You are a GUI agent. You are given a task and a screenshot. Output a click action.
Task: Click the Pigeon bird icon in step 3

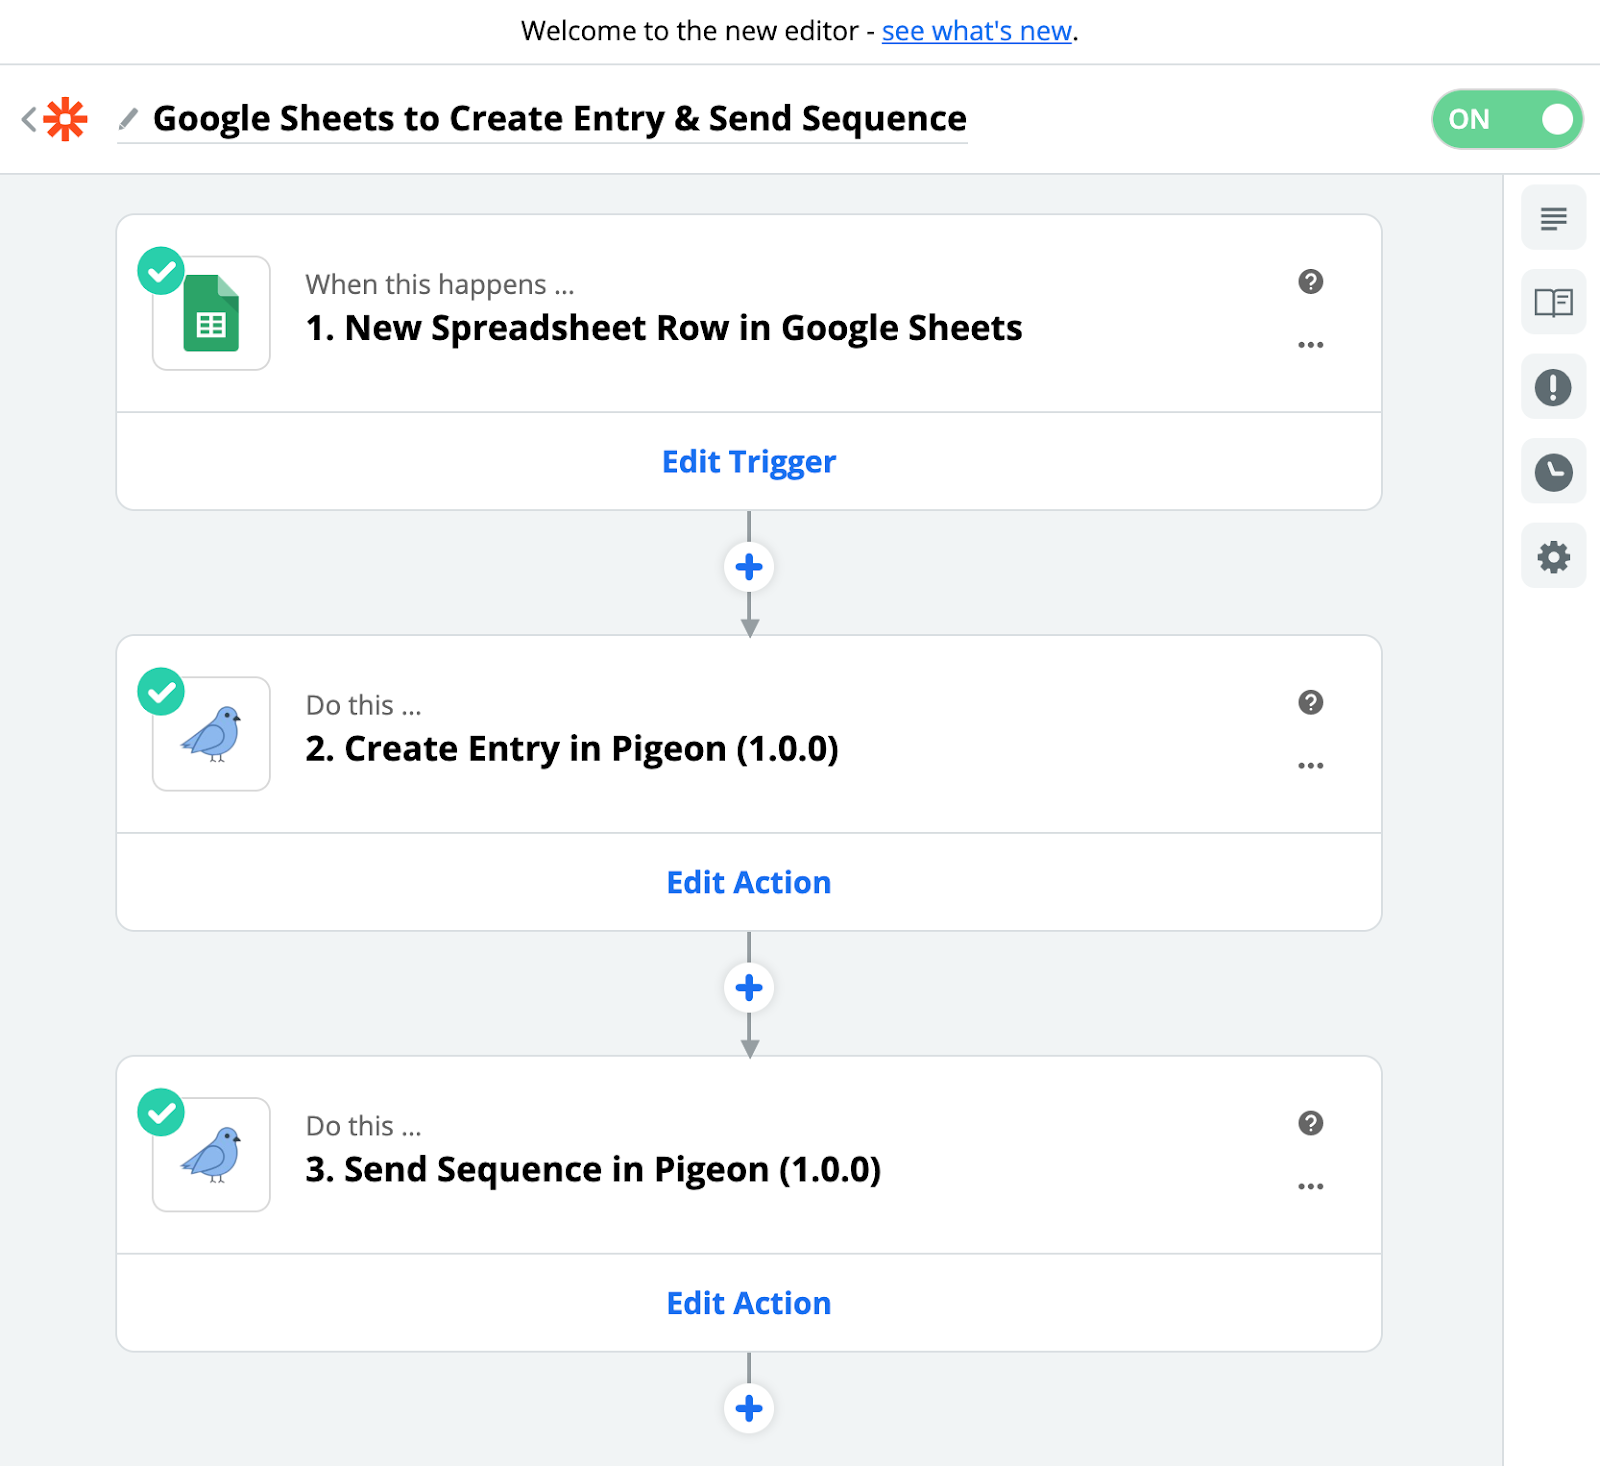(211, 1155)
